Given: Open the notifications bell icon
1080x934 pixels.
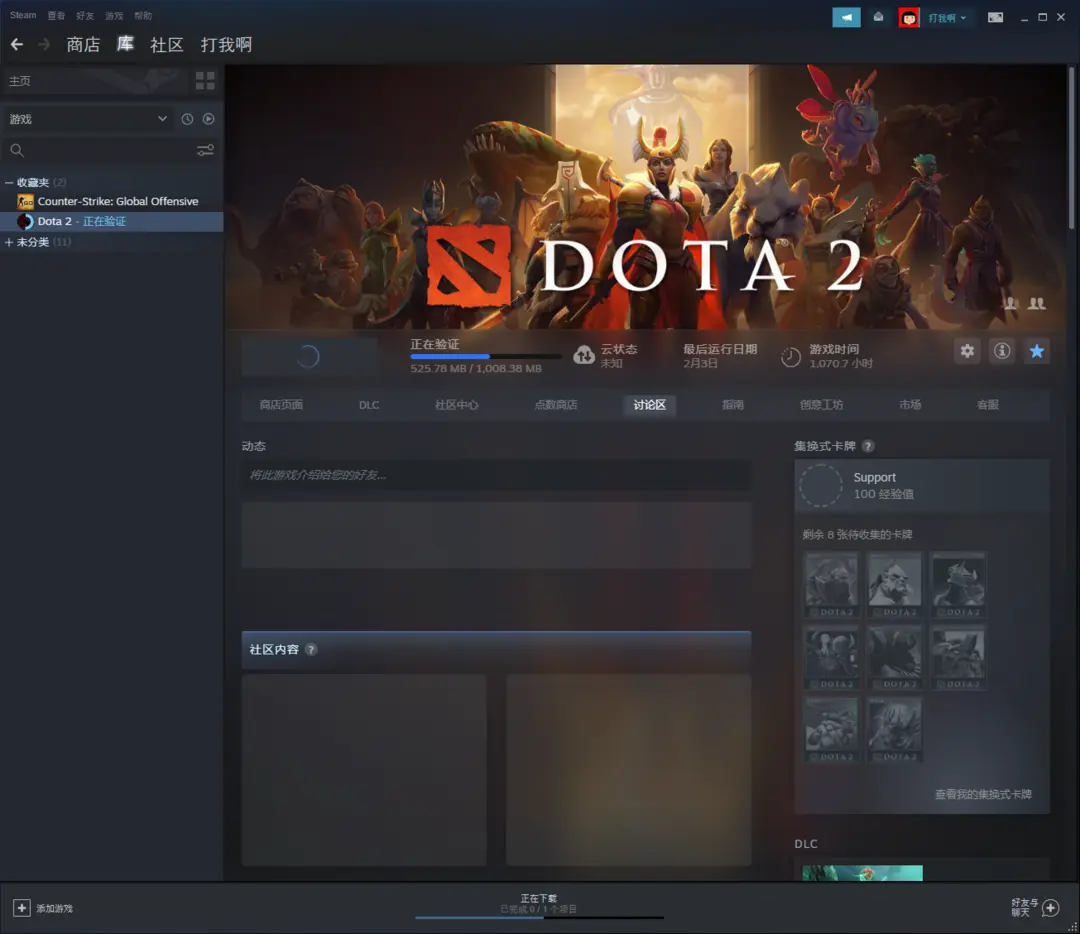Looking at the screenshot, I should point(878,17).
